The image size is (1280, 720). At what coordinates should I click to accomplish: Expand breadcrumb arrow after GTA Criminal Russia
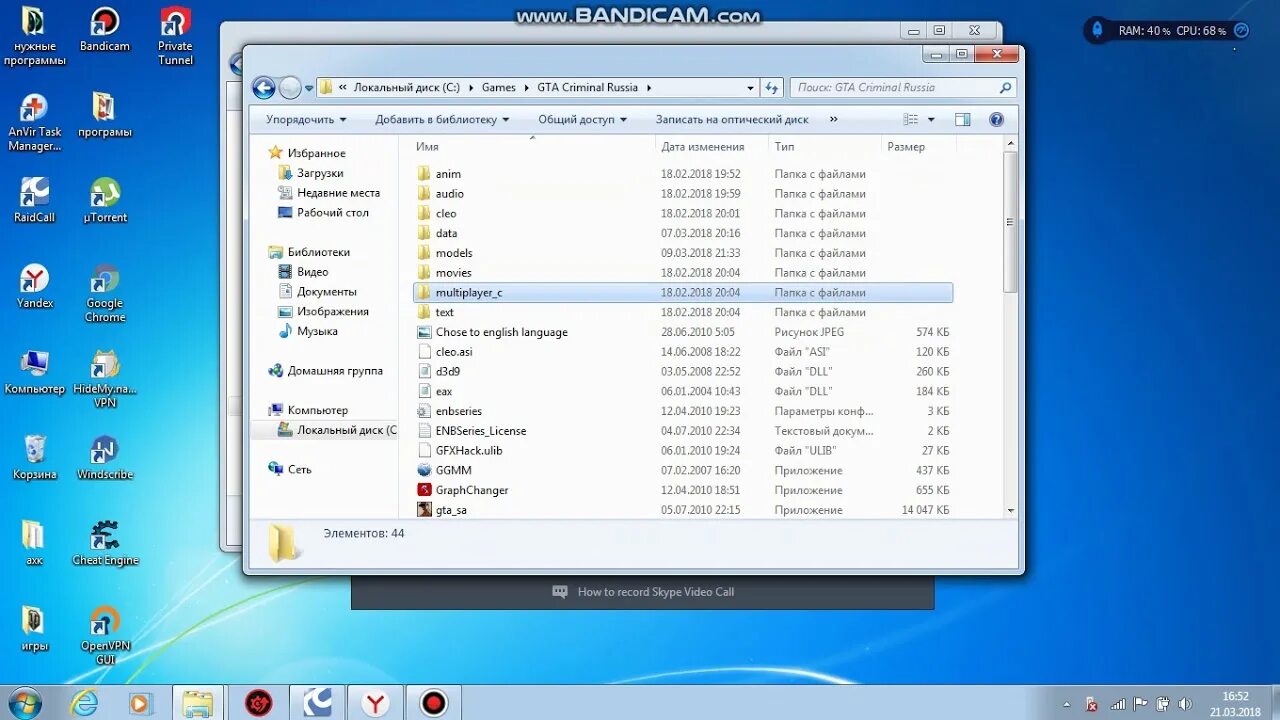(x=648, y=88)
